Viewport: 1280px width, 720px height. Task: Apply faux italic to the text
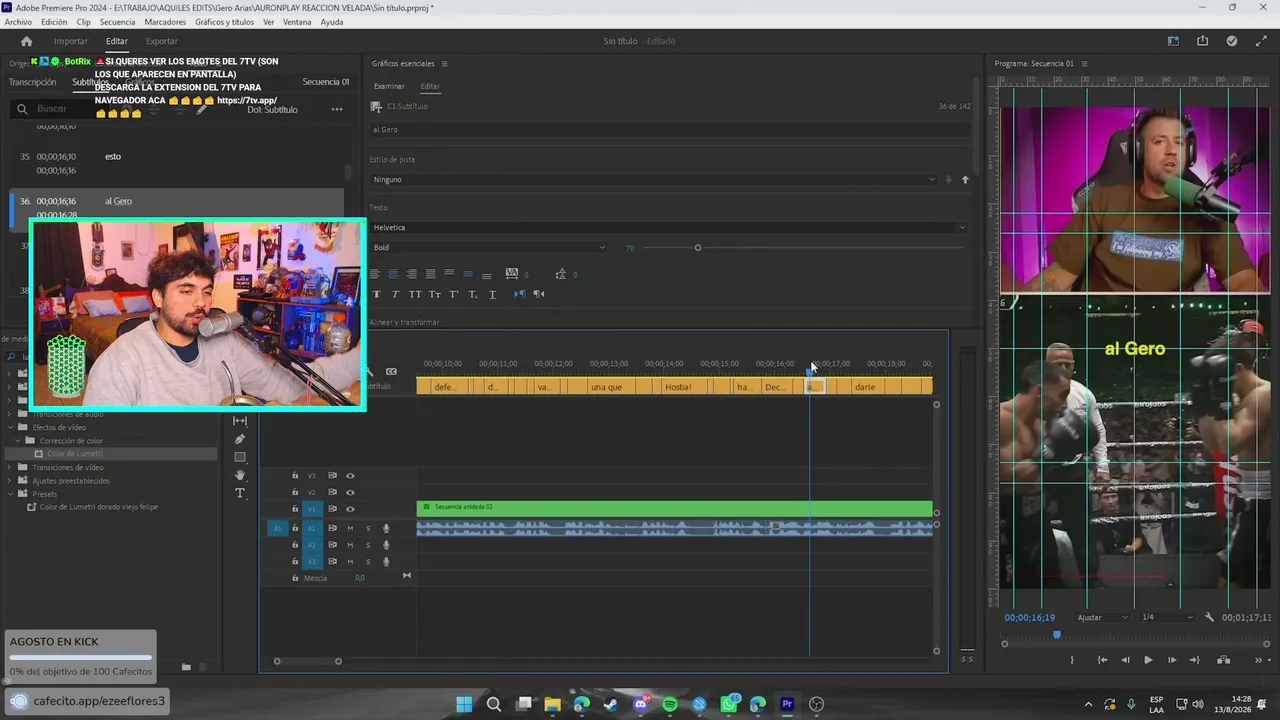pos(395,294)
